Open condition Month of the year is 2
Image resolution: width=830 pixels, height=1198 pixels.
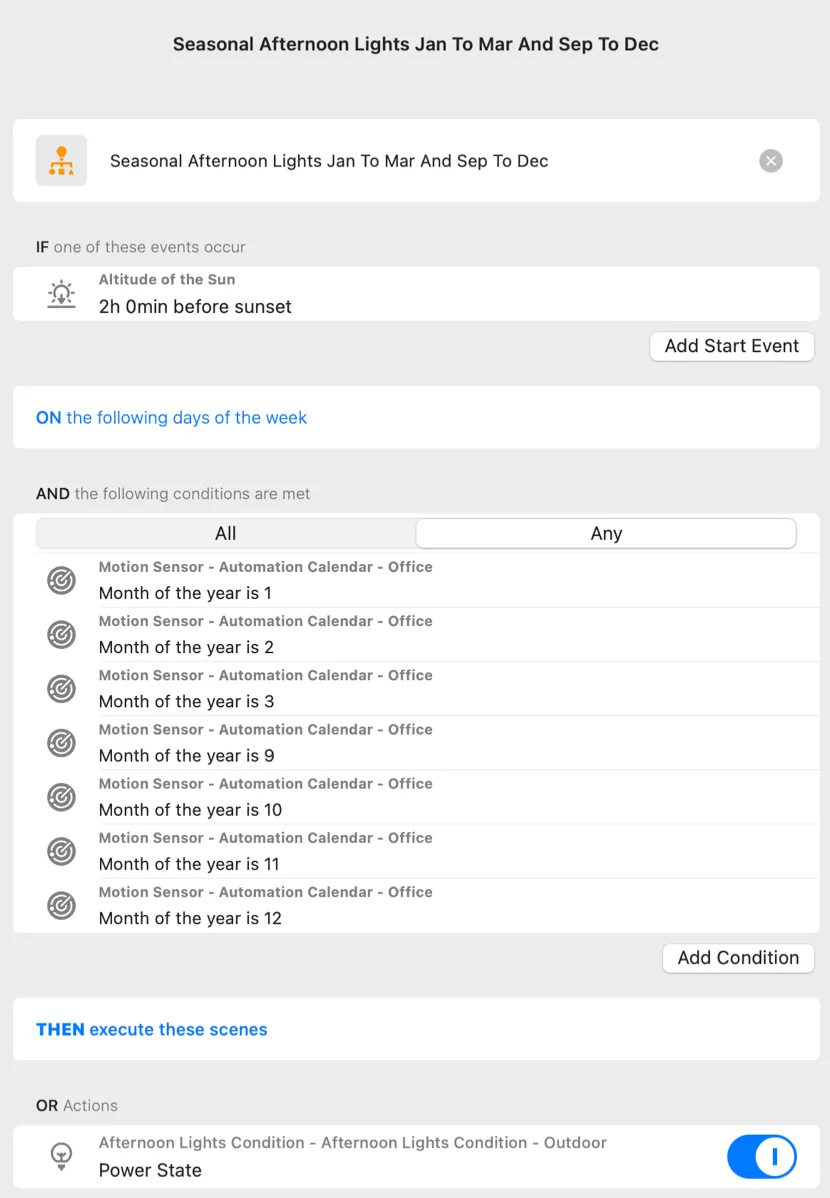tap(416, 634)
